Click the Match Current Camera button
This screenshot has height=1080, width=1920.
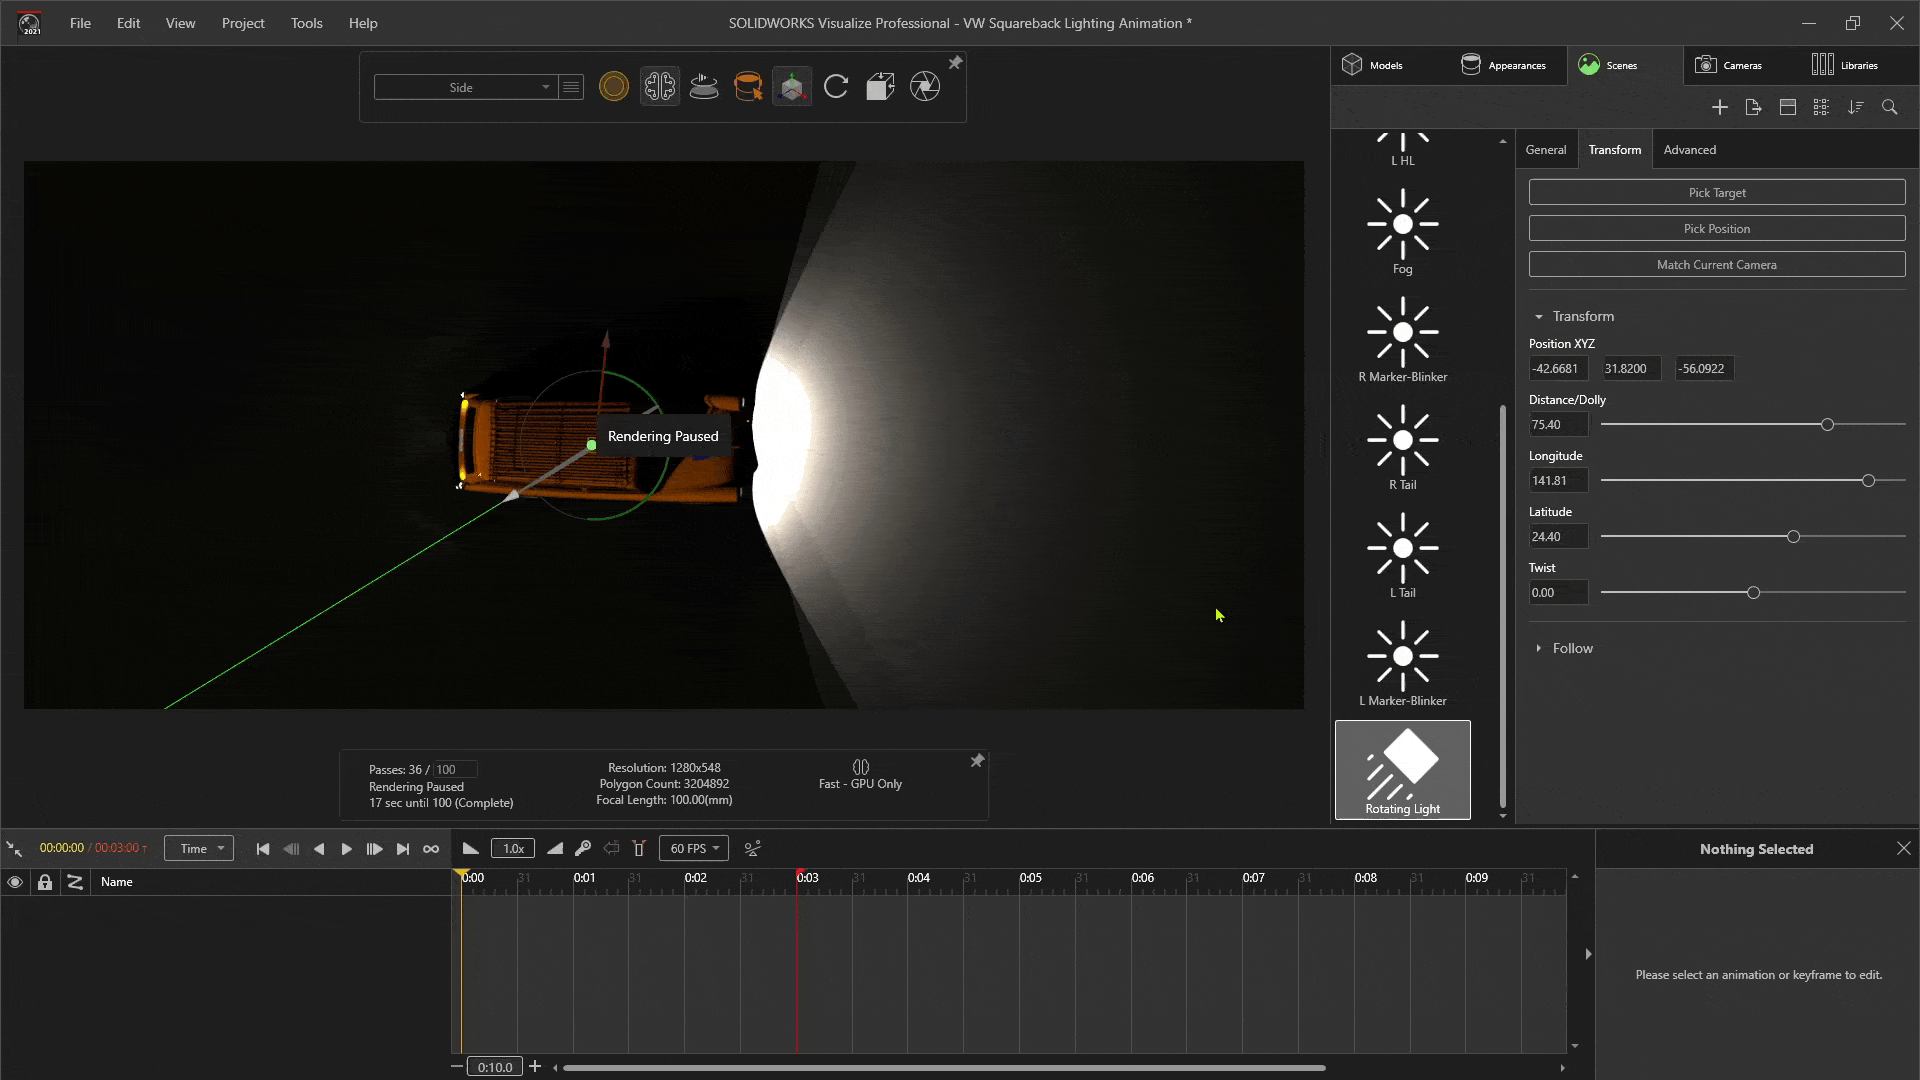[x=1716, y=264]
